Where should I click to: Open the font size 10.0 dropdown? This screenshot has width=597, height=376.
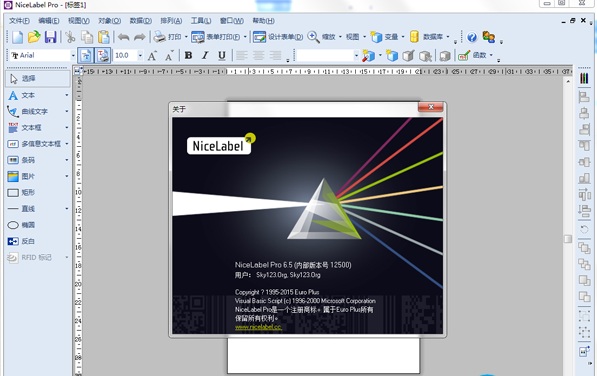140,56
